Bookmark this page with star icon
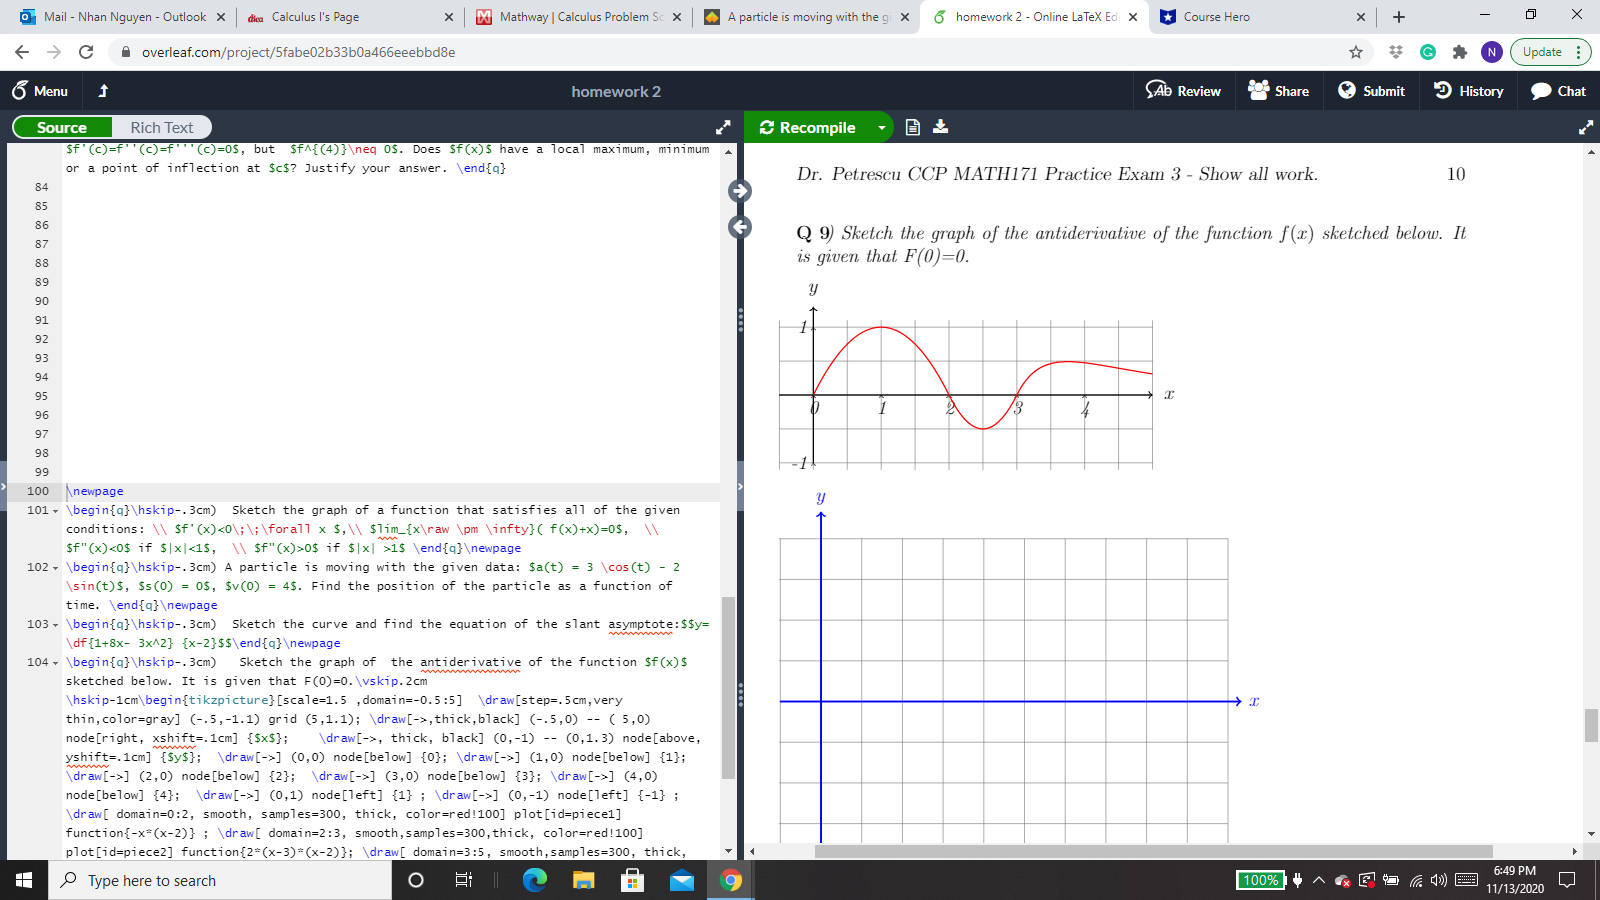1600x900 pixels. click(1356, 52)
